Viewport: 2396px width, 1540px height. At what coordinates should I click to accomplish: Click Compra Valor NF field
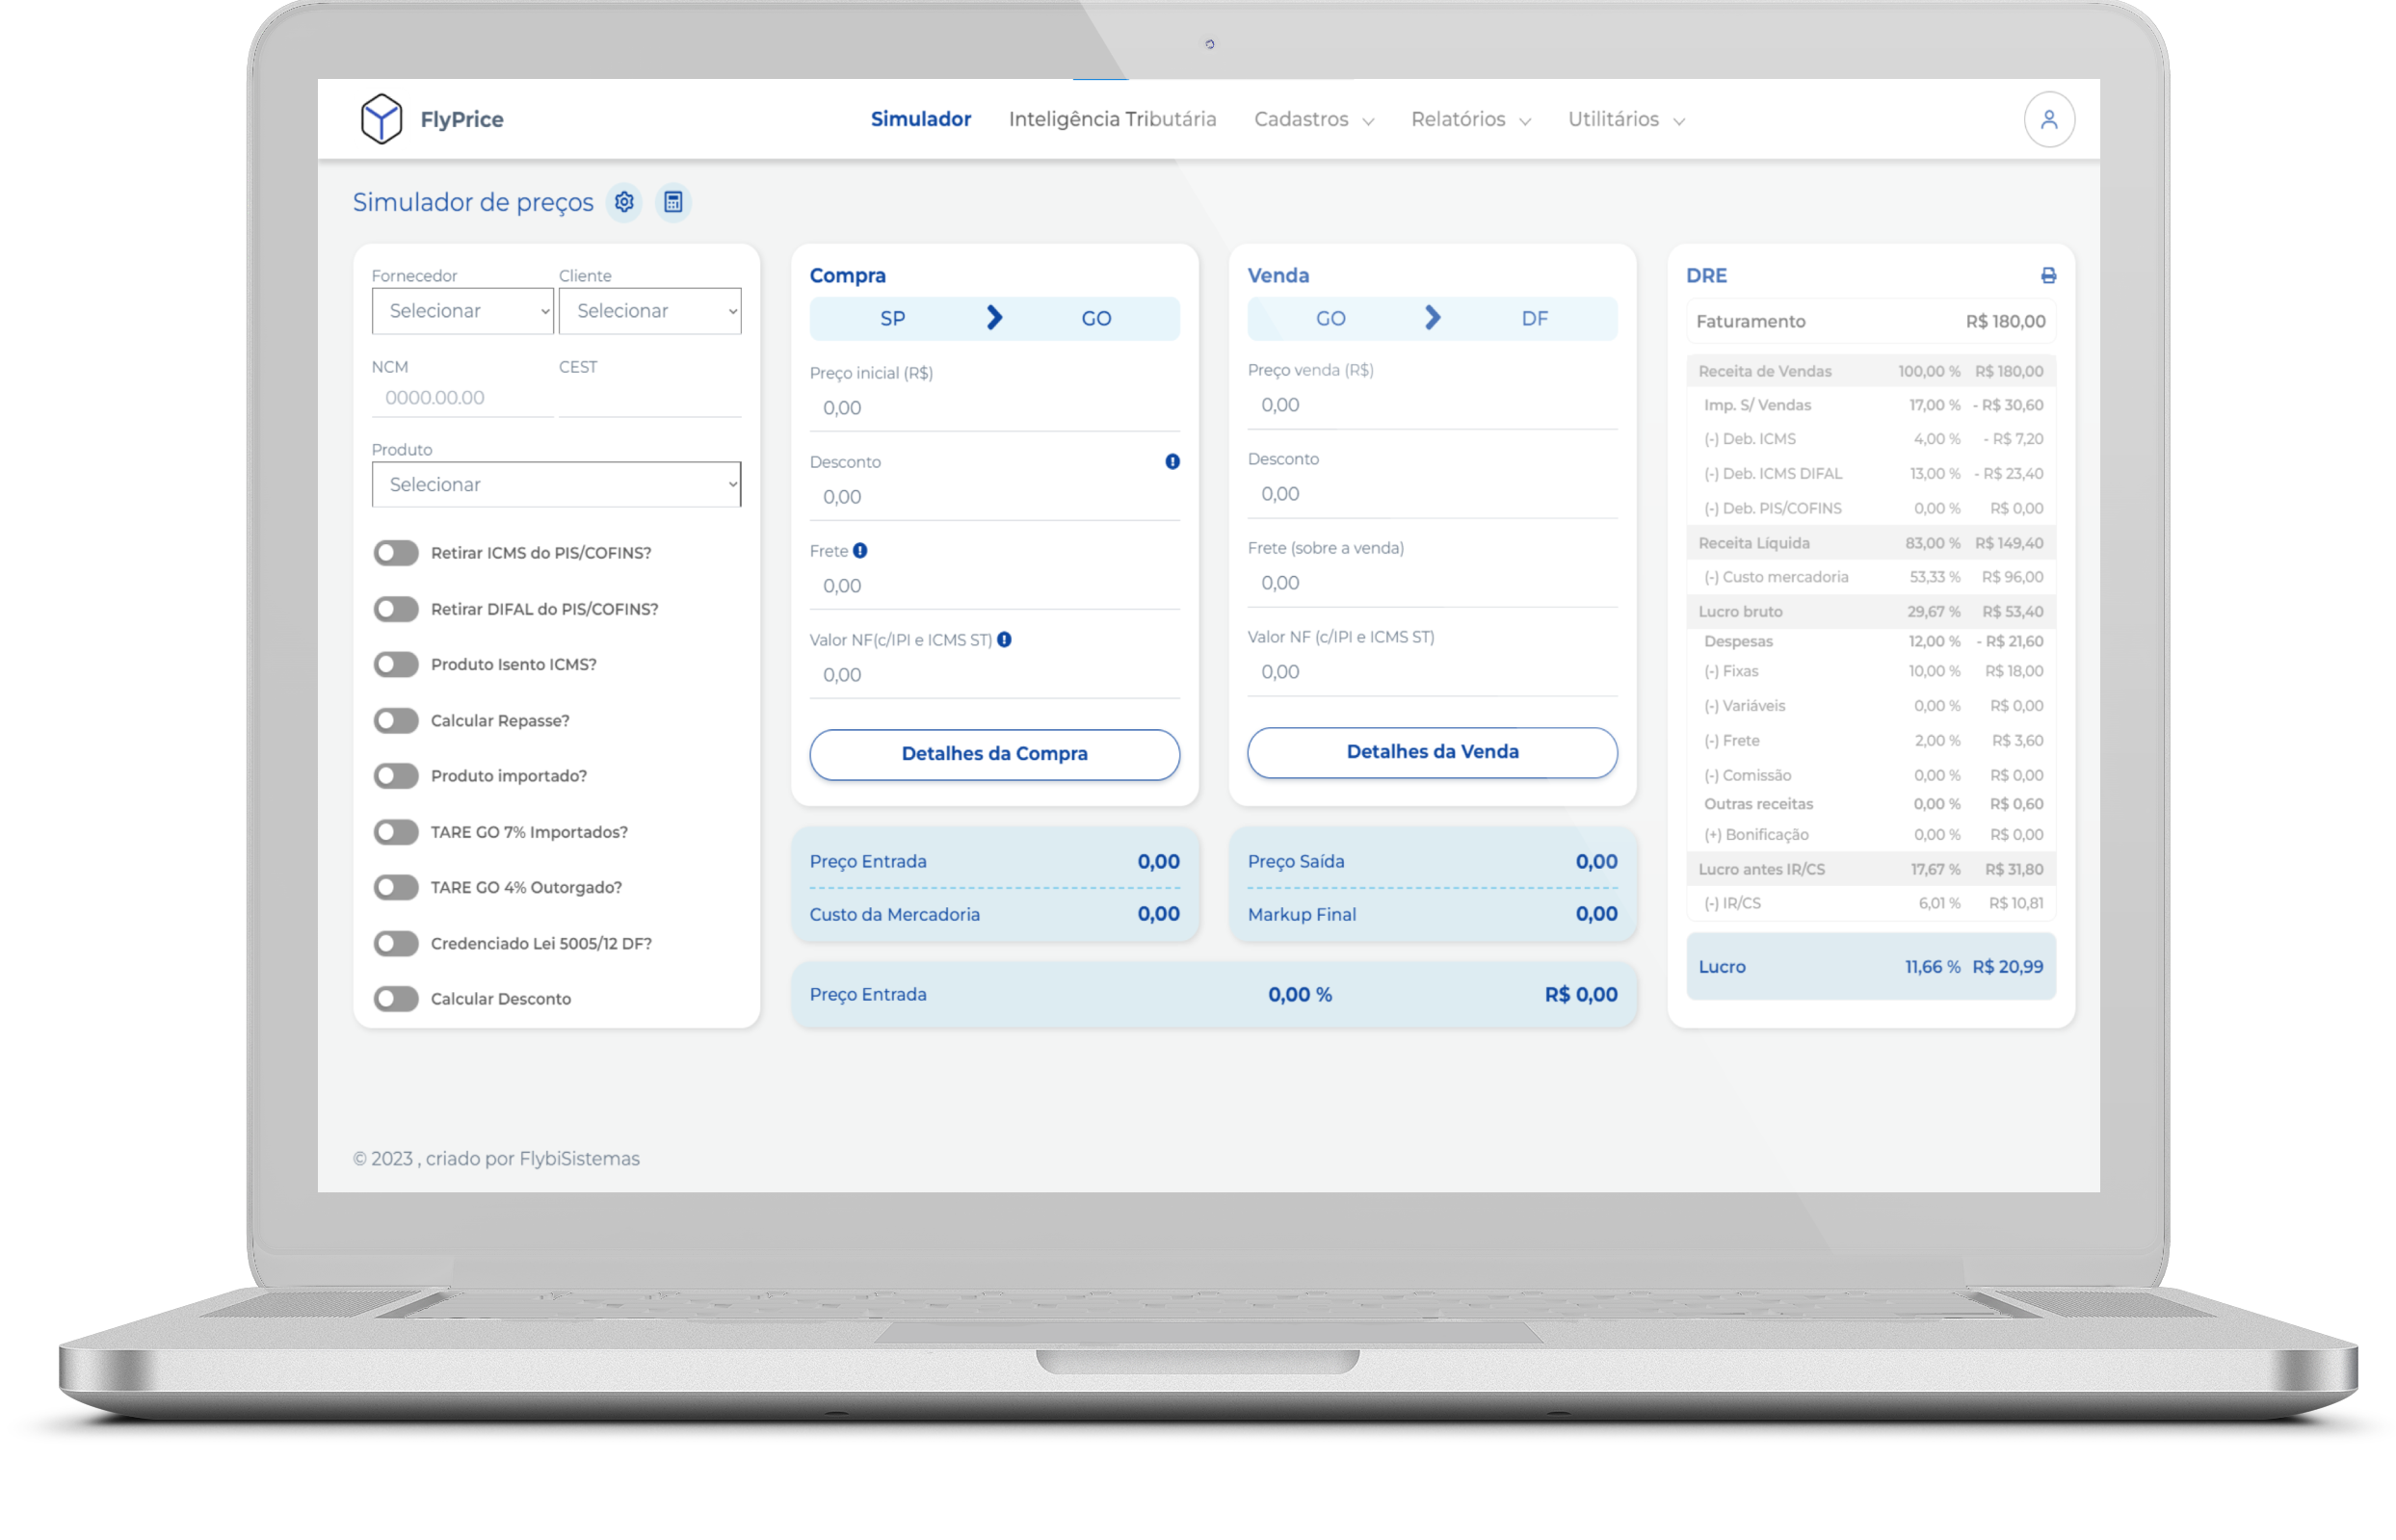point(994,675)
